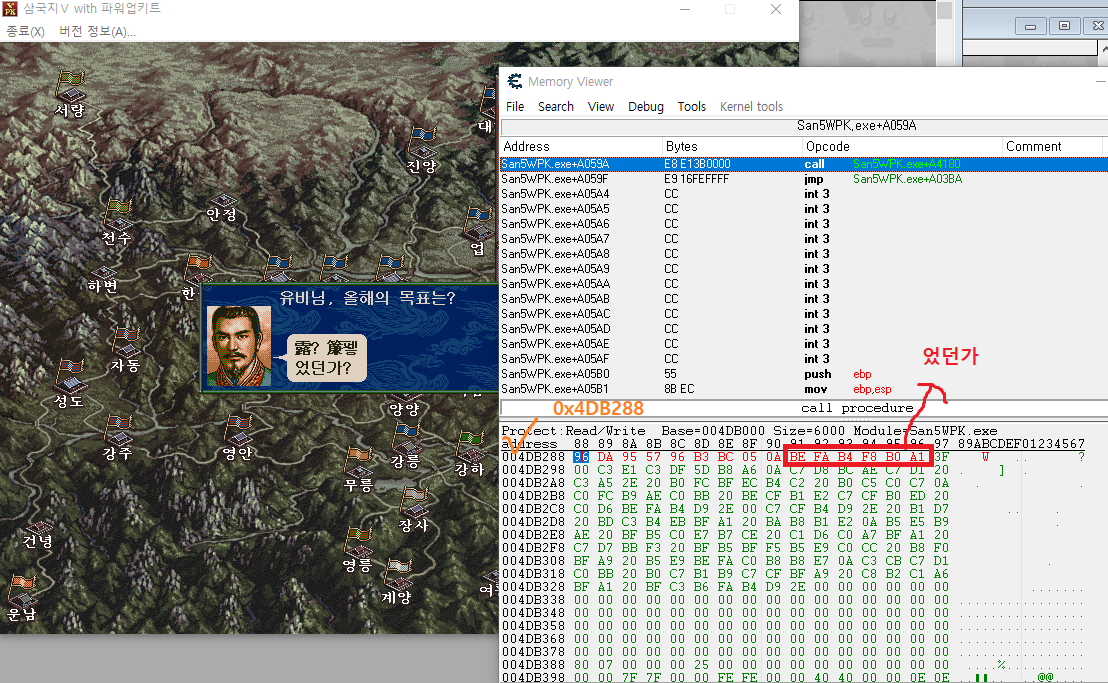Viewport: 1108px width, 683px height.
Task: Select disassembler row San5WPK.exe+A05B1 mov ebp,esp
Action: coord(804,388)
